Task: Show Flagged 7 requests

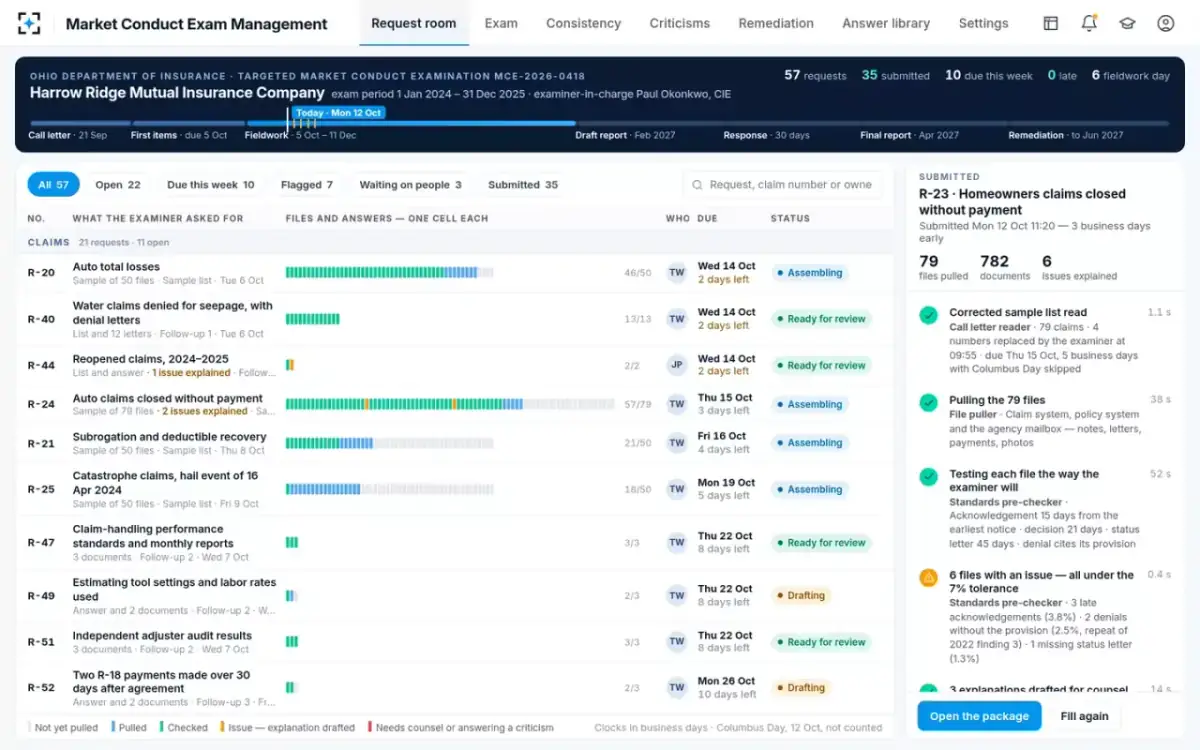Action: tap(307, 185)
